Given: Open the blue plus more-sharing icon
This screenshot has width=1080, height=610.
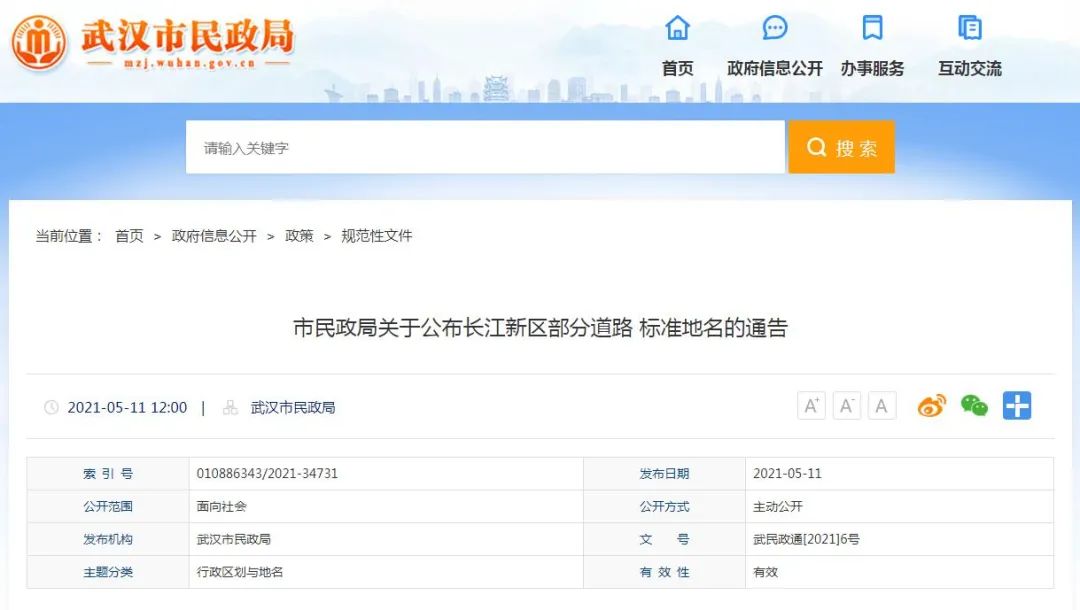Looking at the screenshot, I should (1017, 406).
